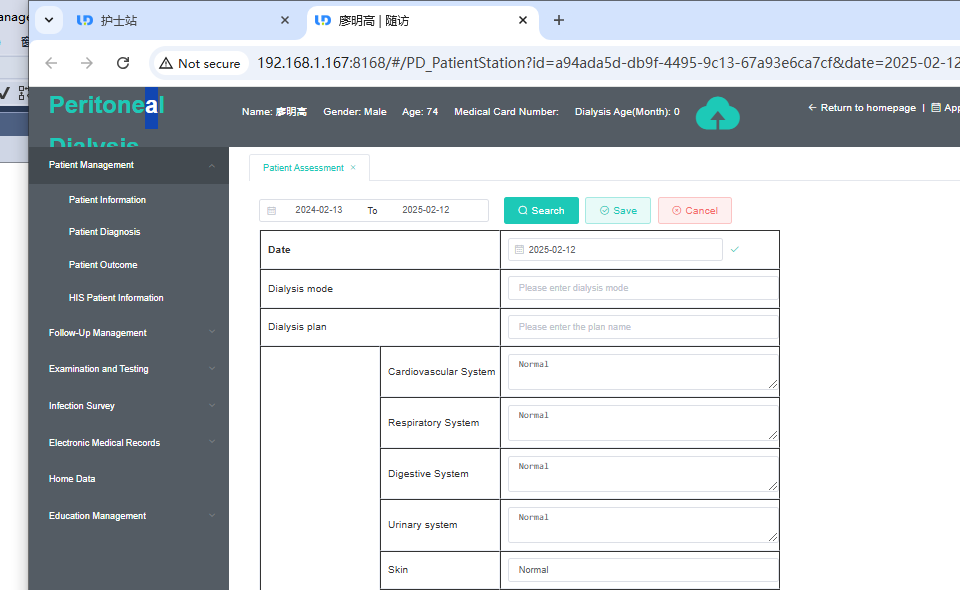Click the Dialysis mode row label
Viewport: 960px width, 590px height.
[x=301, y=289]
